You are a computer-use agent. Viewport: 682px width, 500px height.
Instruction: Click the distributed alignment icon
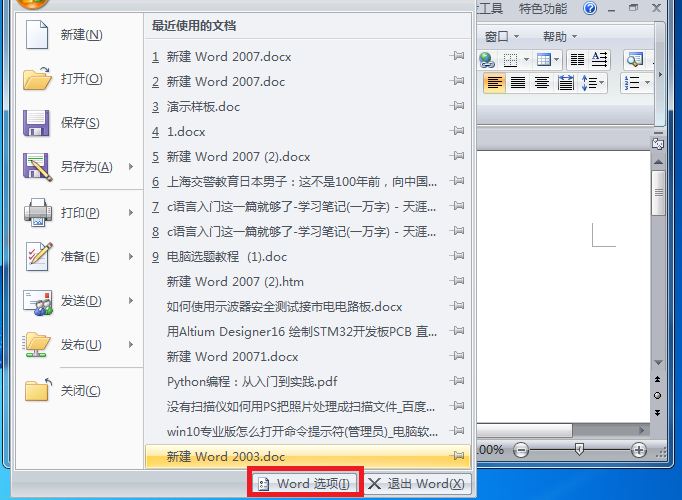[566, 83]
